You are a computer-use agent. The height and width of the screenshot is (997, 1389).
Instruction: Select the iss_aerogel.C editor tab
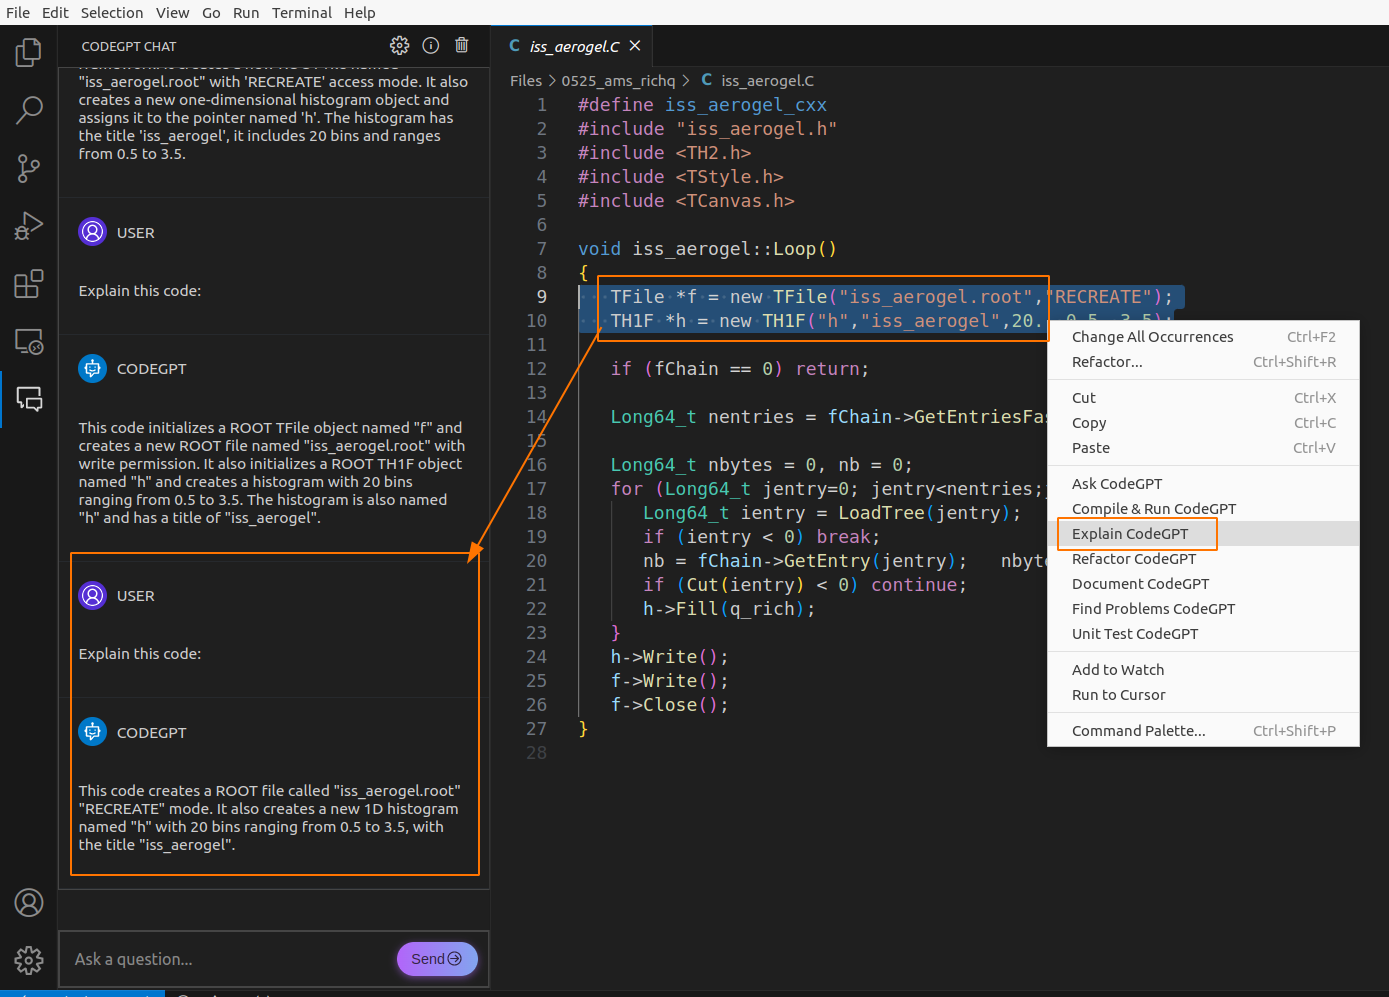pos(573,46)
